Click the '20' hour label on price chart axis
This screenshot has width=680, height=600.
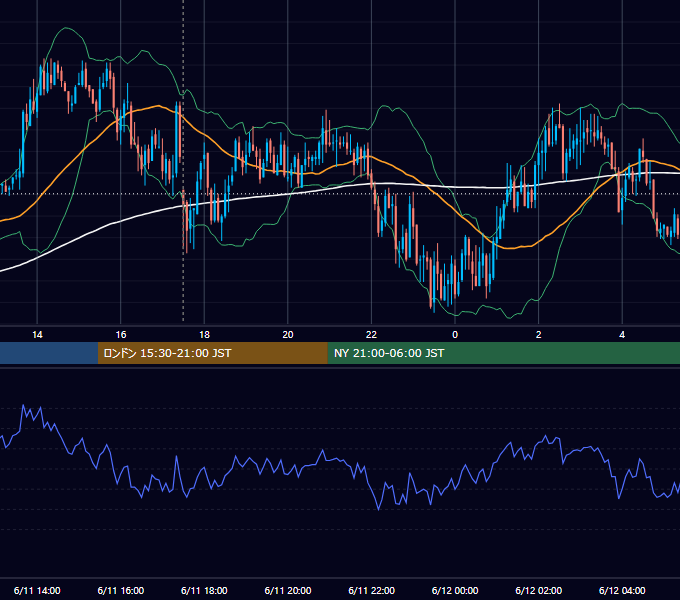coord(288,335)
